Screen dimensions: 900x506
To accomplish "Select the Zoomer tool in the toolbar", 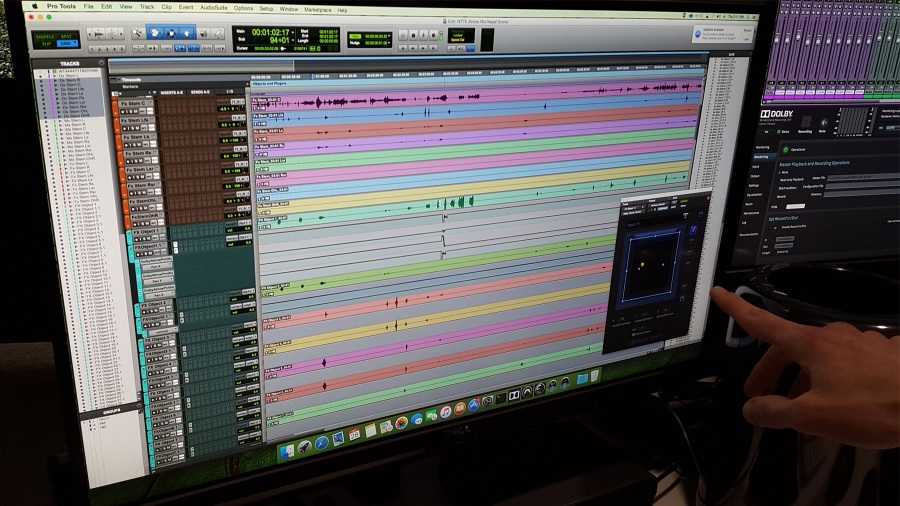I will click(x=137, y=33).
